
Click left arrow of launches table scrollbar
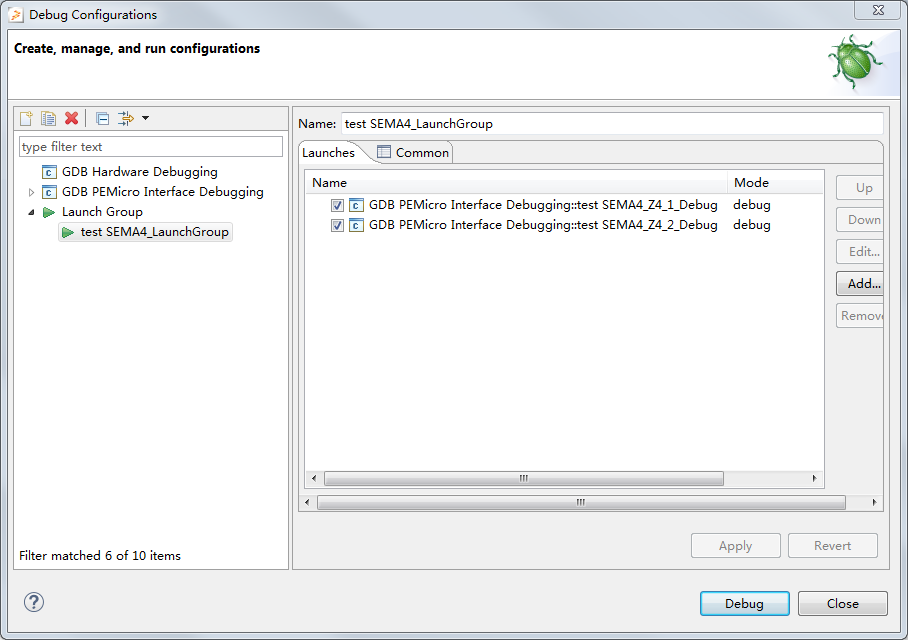(x=314, y=478)
